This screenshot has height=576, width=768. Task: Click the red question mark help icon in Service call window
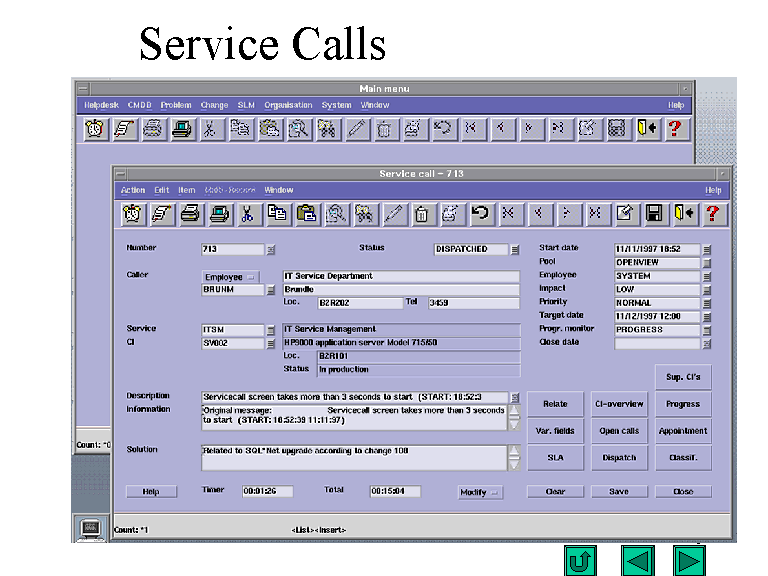[x=712, y=213]
